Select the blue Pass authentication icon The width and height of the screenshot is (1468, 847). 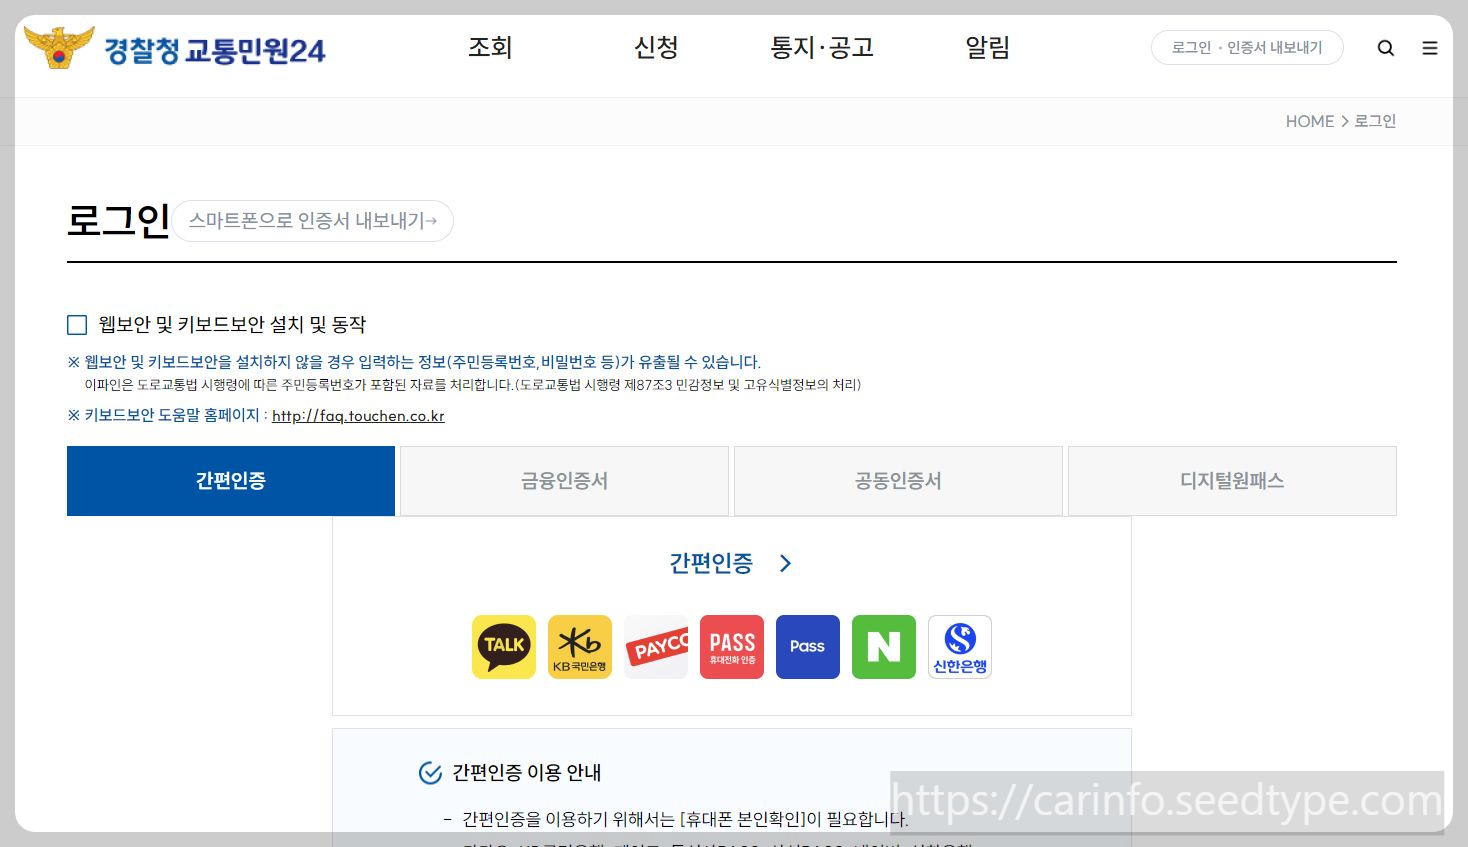click(x=807, y=646)
